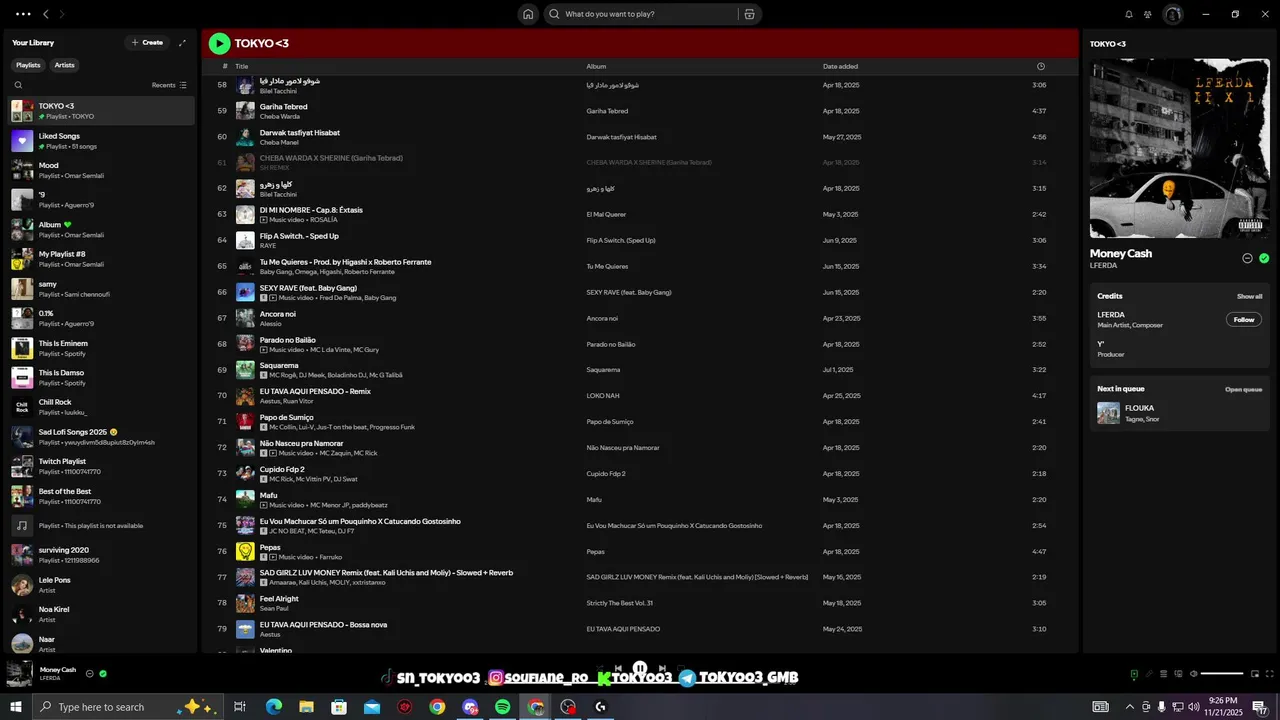Open the Money Cash title in side panel

(x=1121, y=254)
